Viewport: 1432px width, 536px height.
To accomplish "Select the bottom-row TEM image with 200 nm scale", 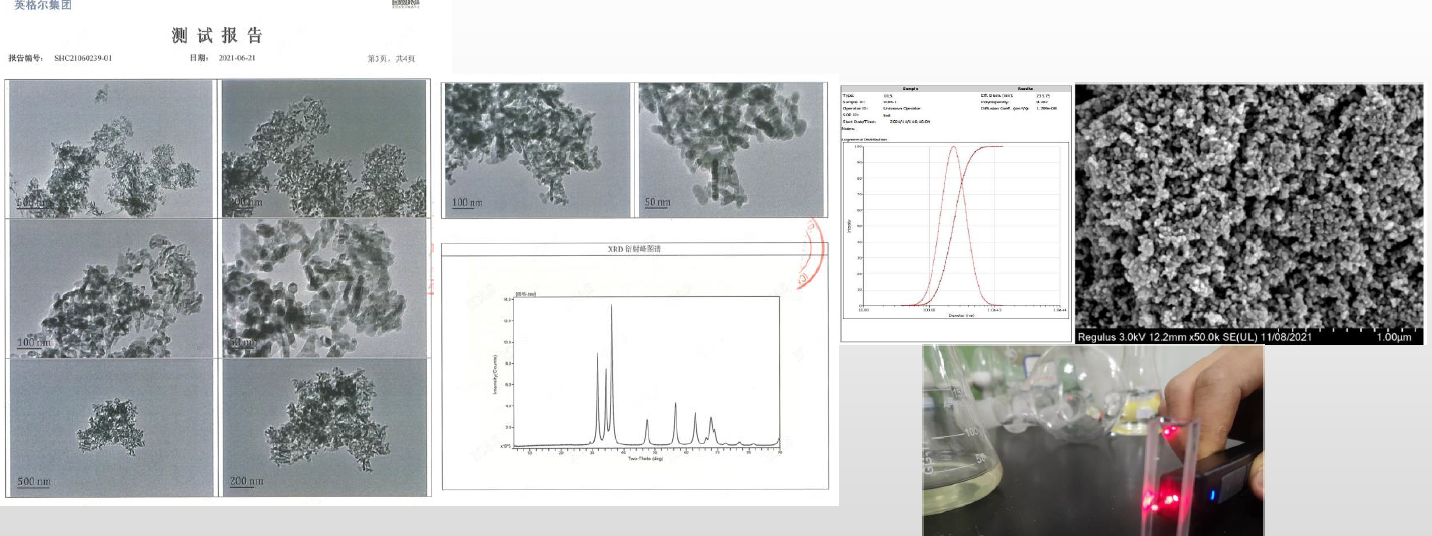I will (323, 427).
